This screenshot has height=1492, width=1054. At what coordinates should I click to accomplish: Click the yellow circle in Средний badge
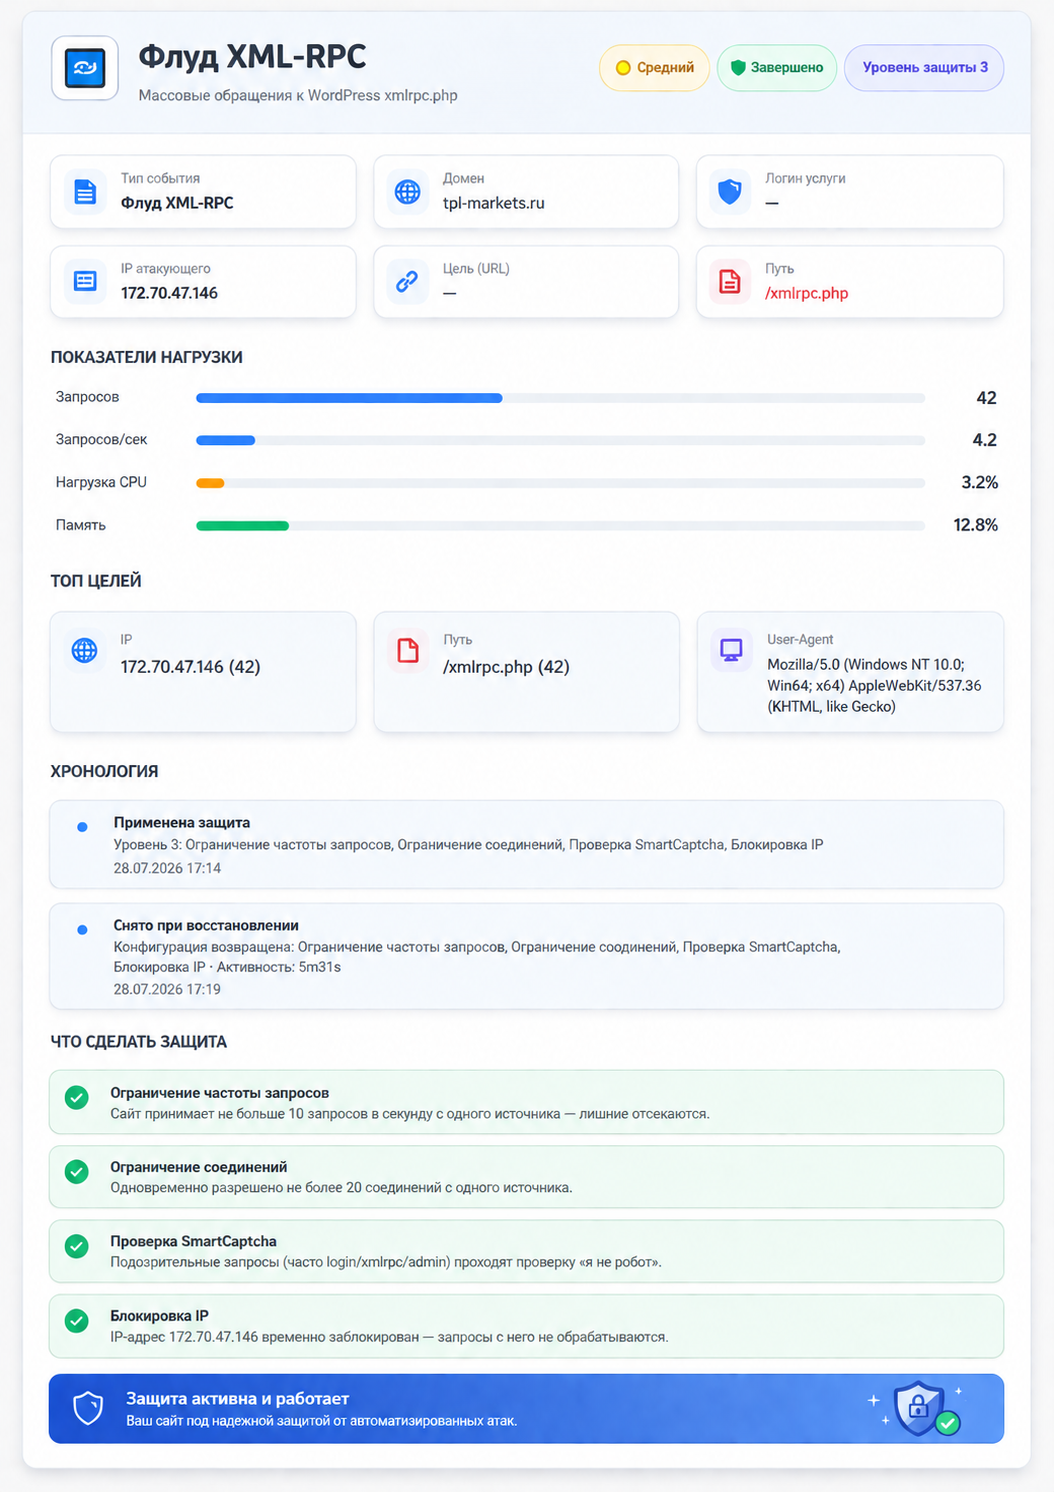[x=623, y=68]
